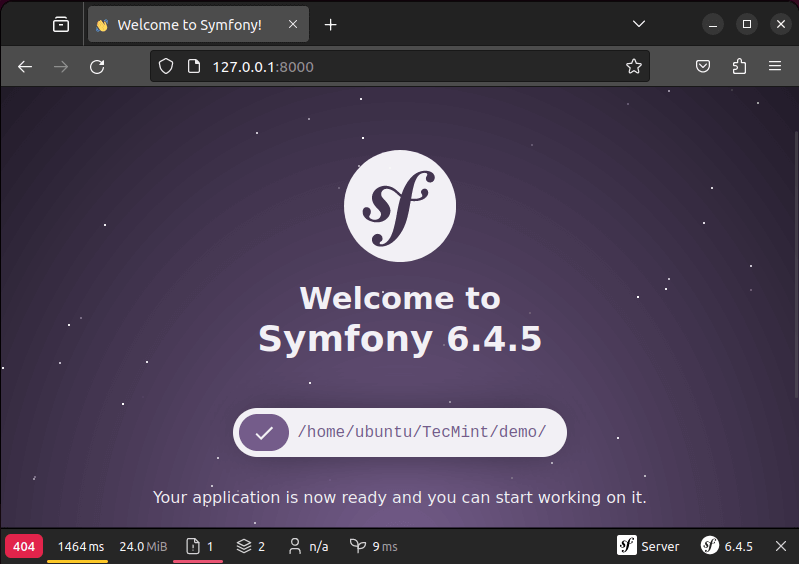Open Firefox View tab overview icon

click(x=61, y=24)
